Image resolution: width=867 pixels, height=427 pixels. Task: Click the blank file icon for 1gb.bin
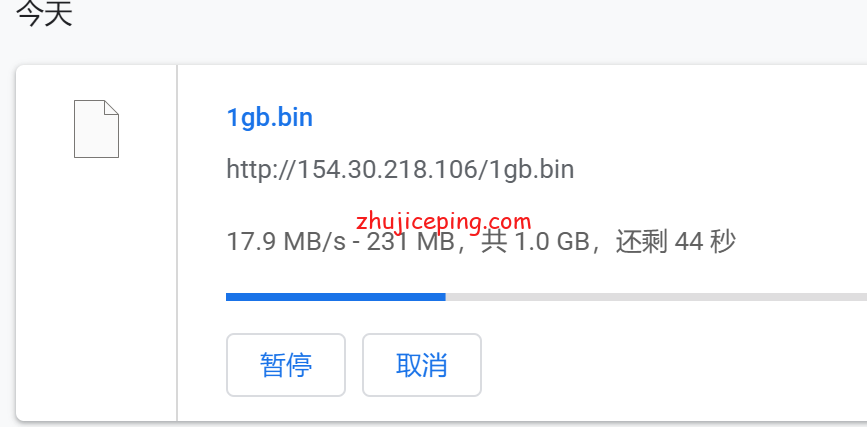tap(96, 129)
